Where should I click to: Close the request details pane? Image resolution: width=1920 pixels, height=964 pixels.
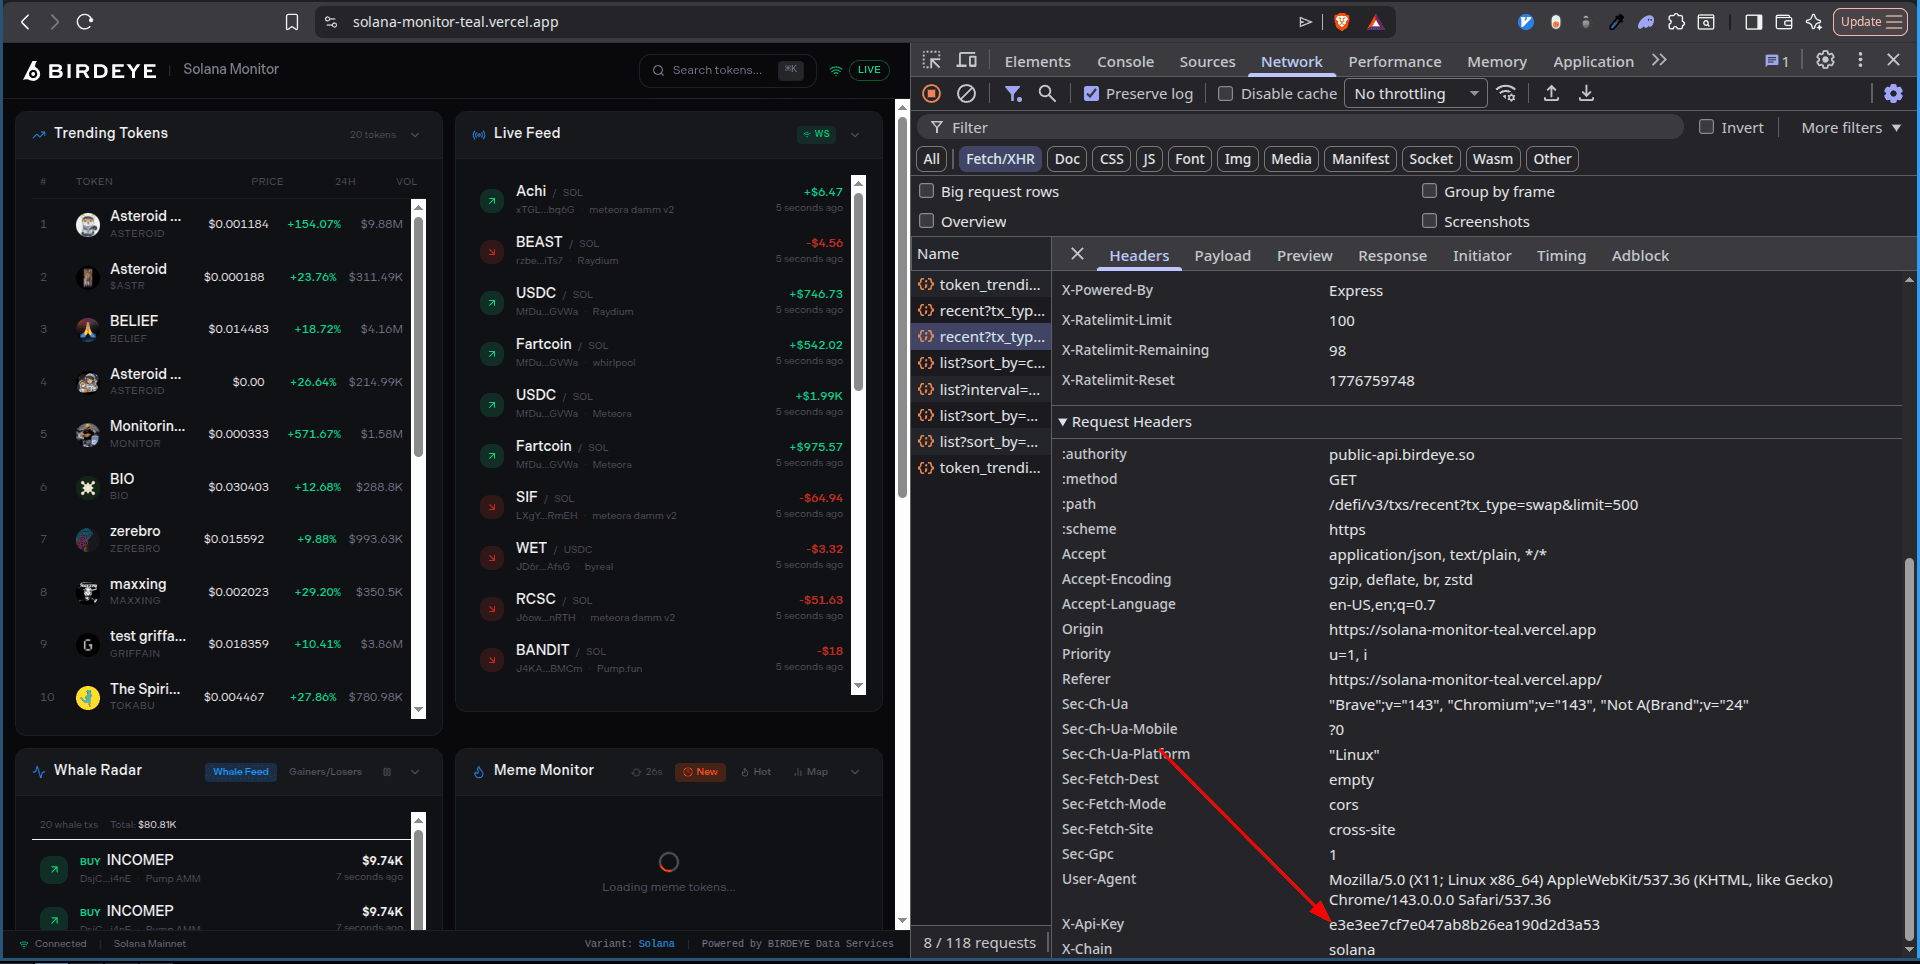pos(1077,254)
